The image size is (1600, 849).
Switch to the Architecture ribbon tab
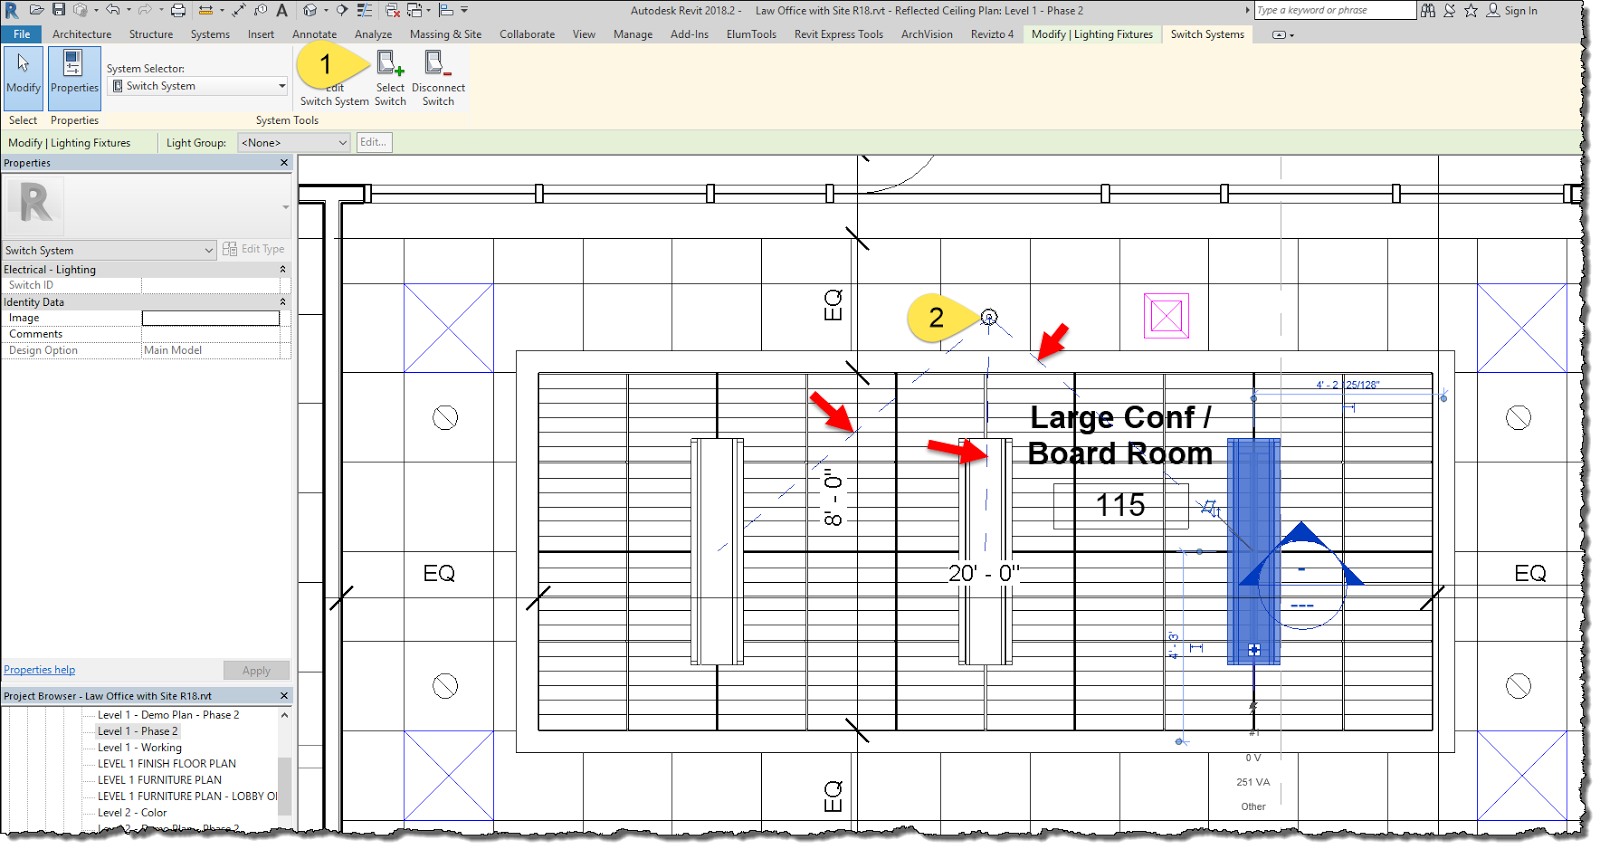pos(82,34)
